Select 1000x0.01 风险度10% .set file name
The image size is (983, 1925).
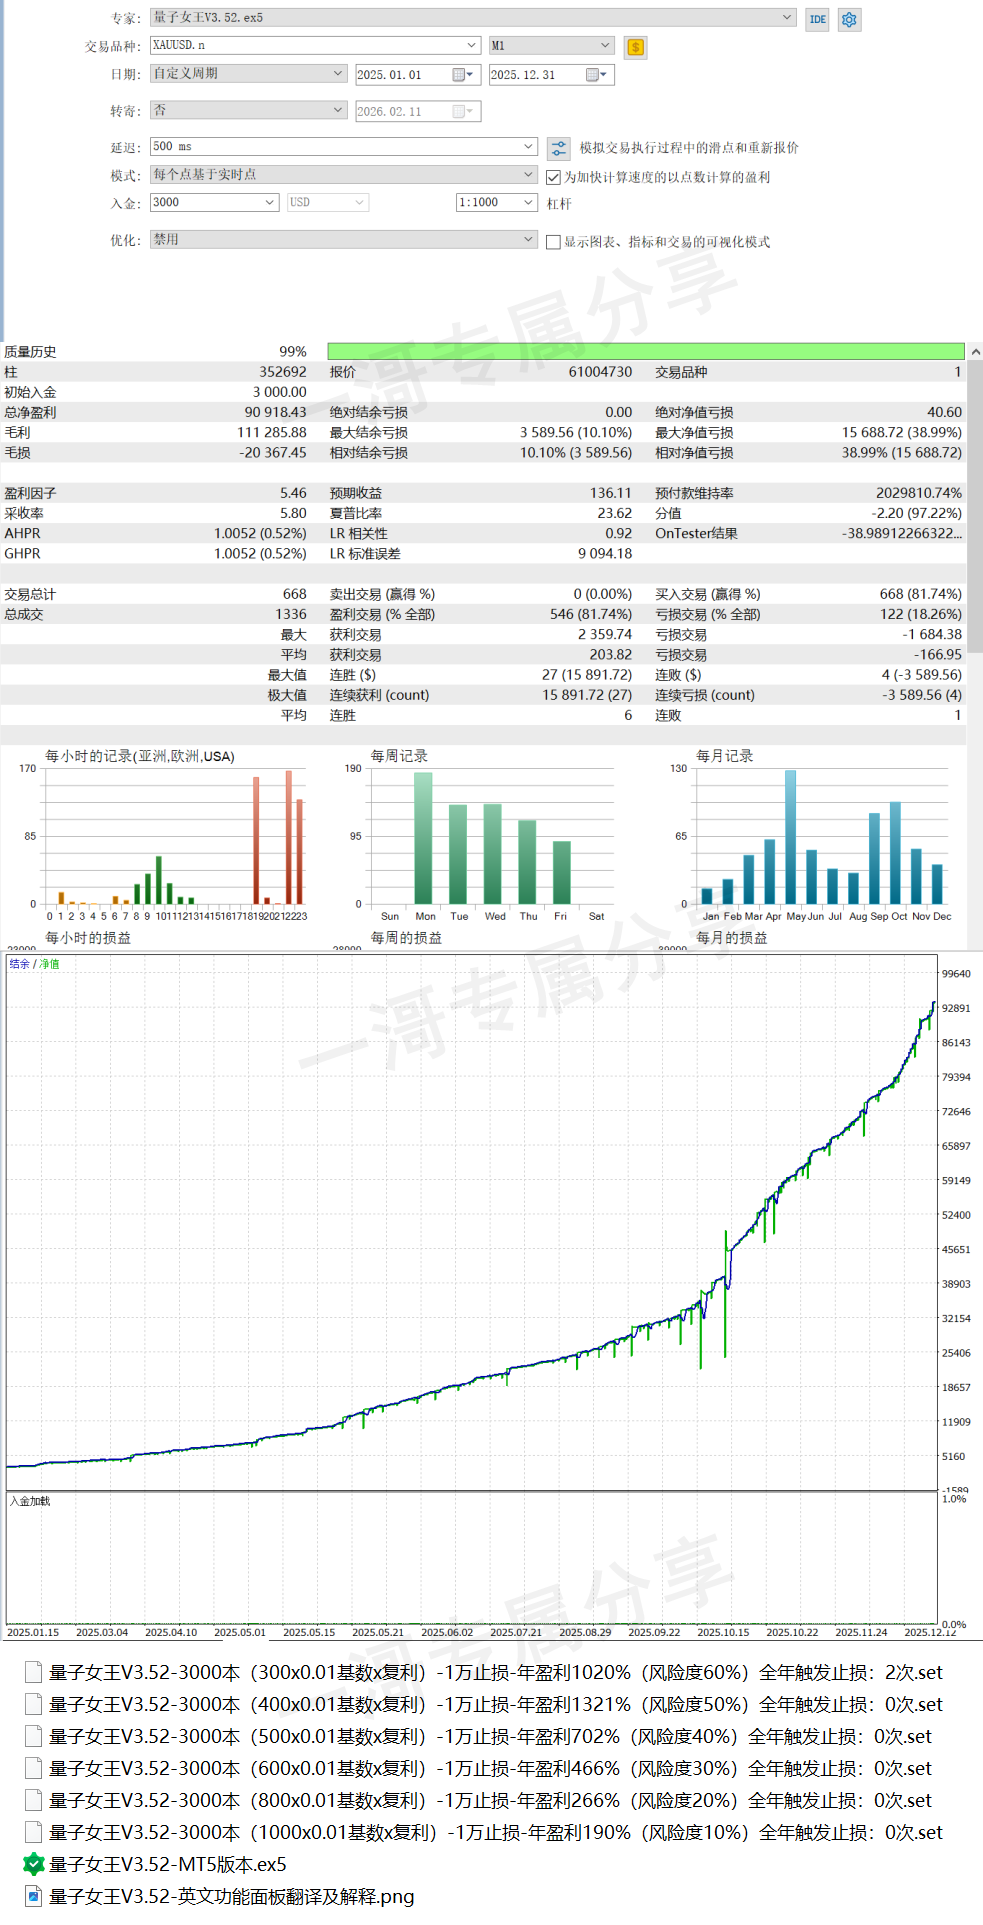pyautogui.click(x=496, y=1832)
